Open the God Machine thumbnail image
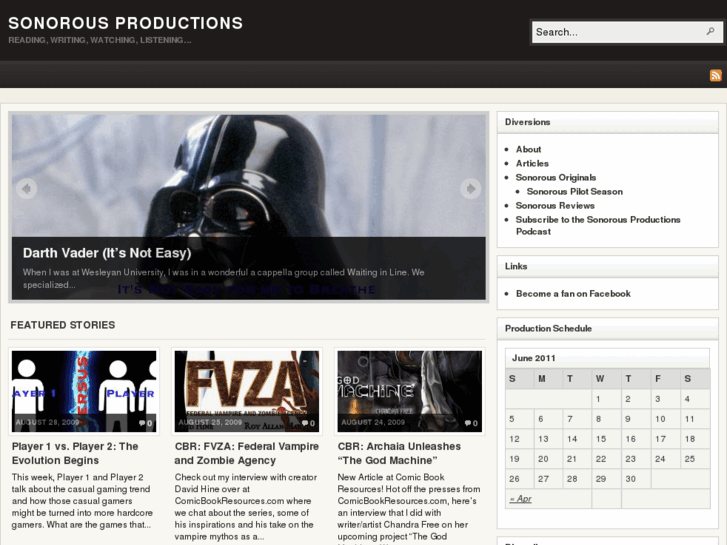 tap(409, 391)
